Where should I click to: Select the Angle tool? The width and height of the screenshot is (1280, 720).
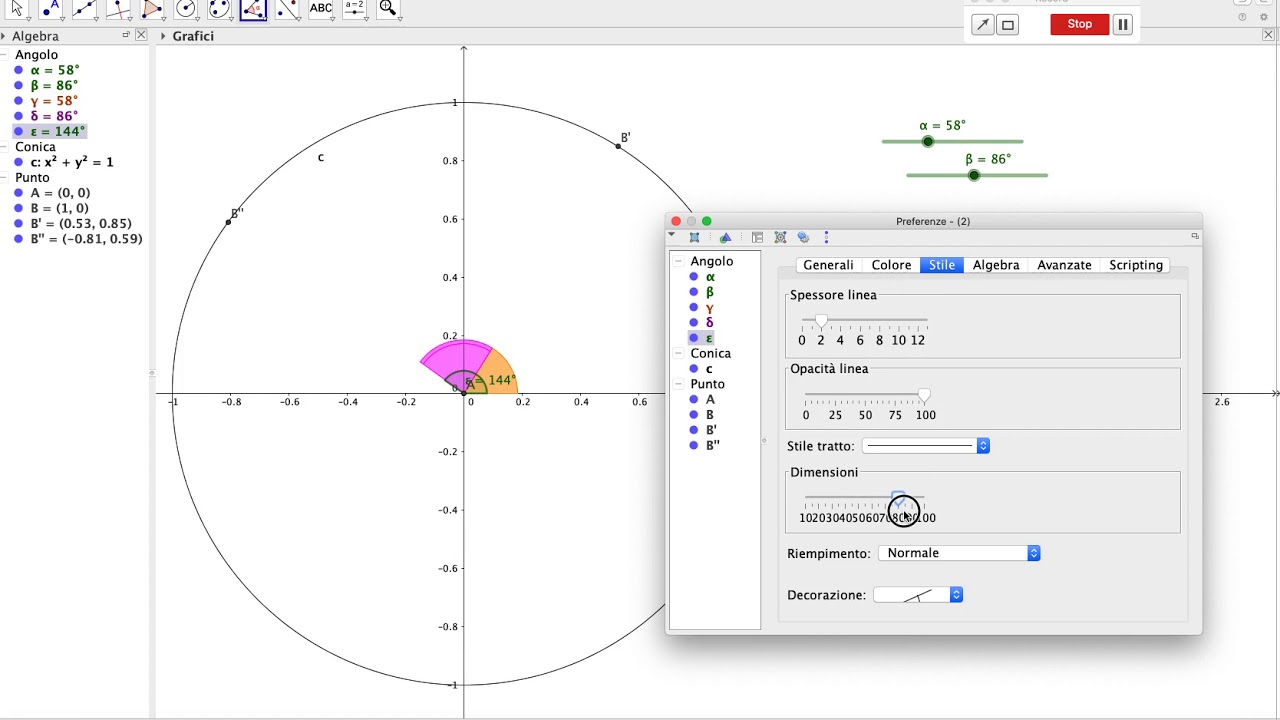[253, 9]
